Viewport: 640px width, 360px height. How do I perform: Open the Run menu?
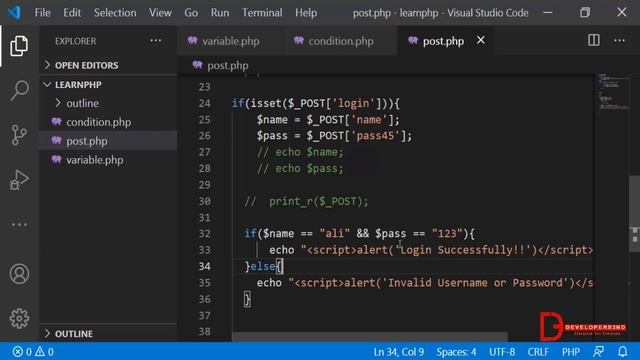coord(220,13)
